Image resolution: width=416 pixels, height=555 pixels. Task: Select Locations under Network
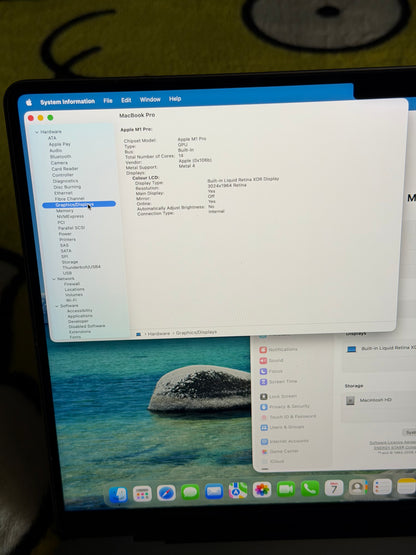(74, 289)
